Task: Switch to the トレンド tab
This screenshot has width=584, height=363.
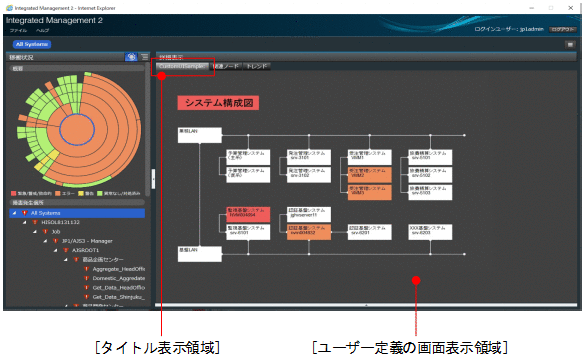Action: [257, 66]
